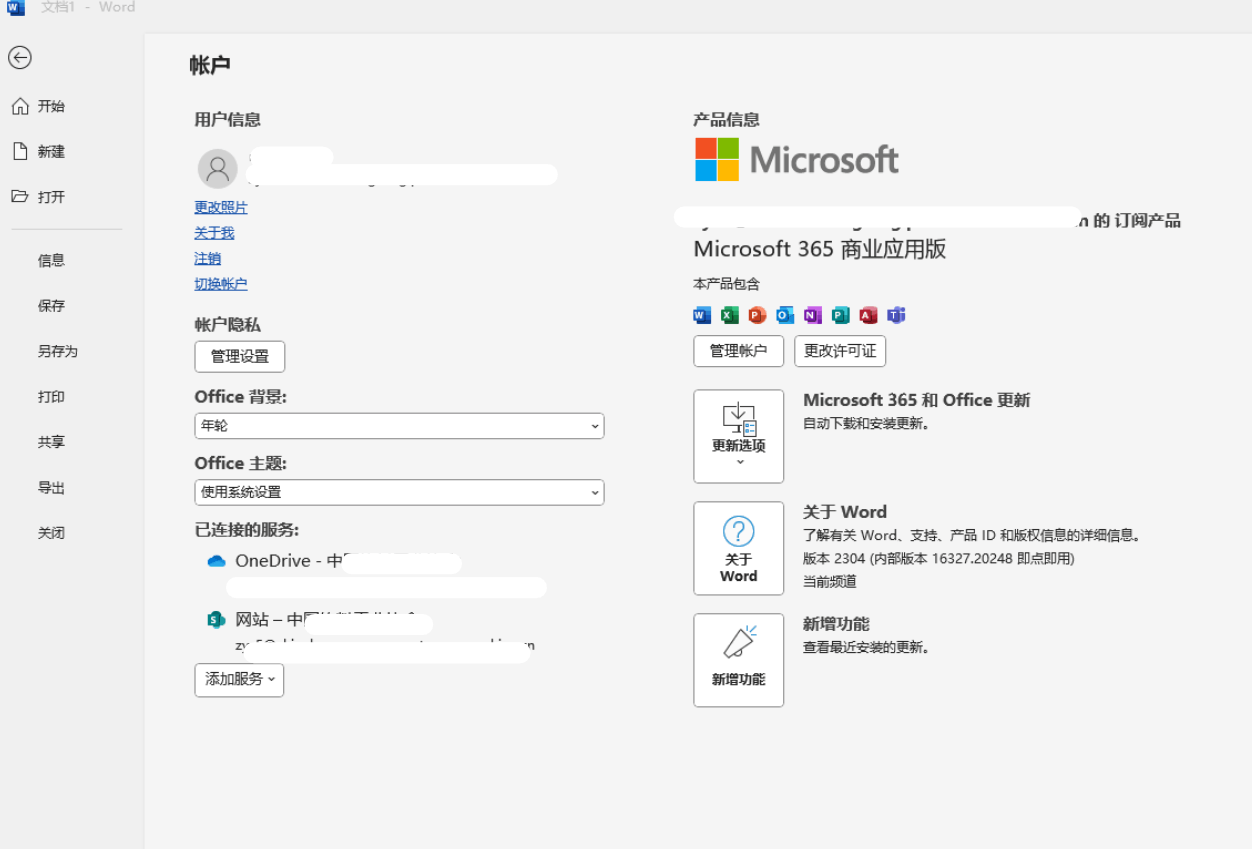Click the Outlook icon in included products
Screen dimensions: 1252x849
click(785, 315)
